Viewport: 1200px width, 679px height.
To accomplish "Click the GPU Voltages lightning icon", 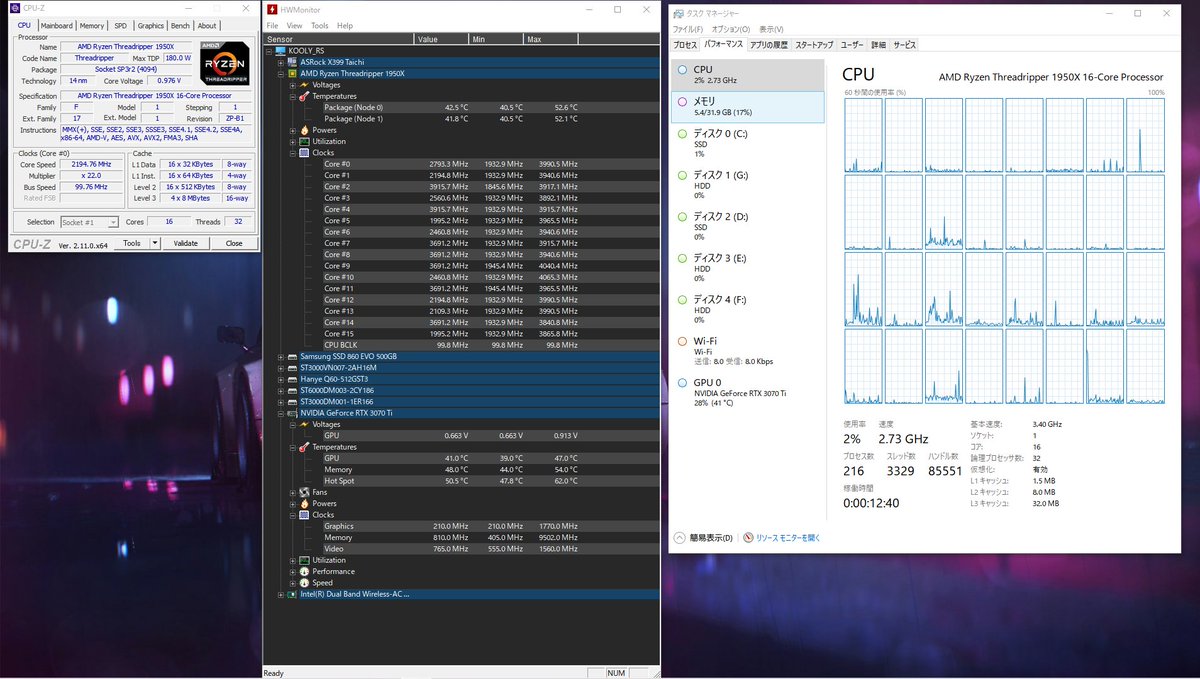I will [305, 424].
